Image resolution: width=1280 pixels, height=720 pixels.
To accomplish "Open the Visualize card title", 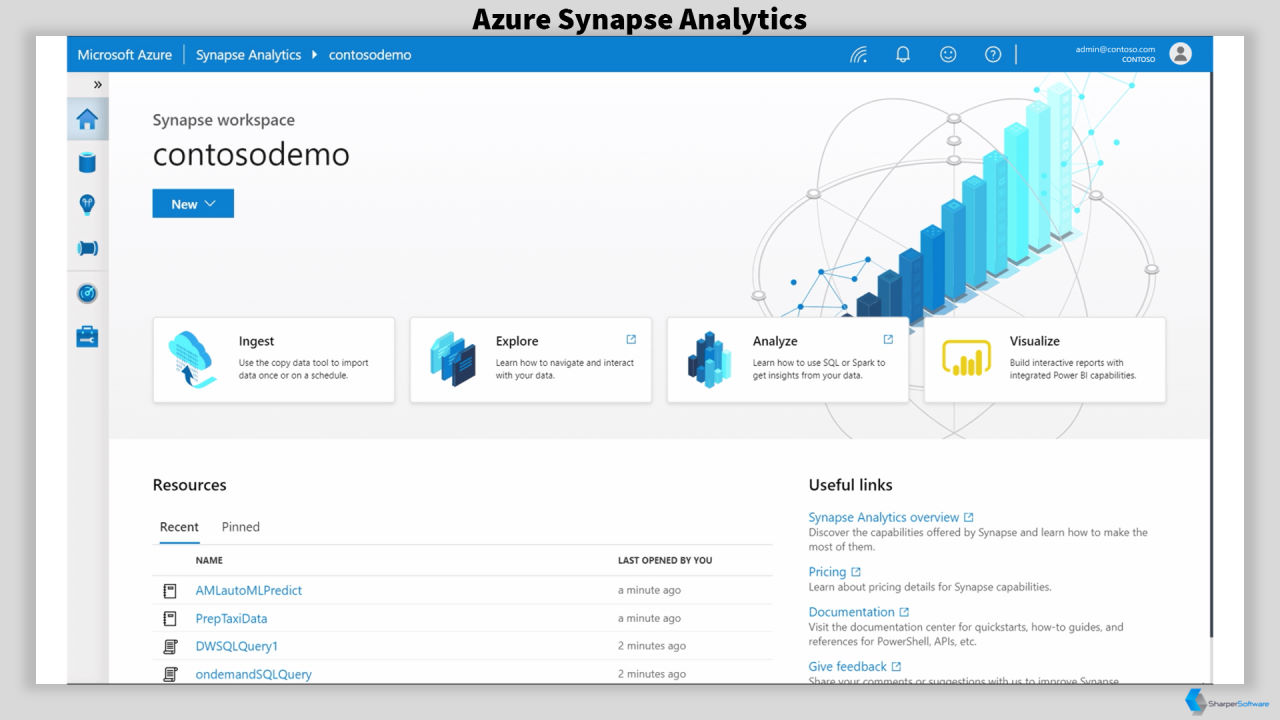I will pyautogui.click(x=1035, y=341).
